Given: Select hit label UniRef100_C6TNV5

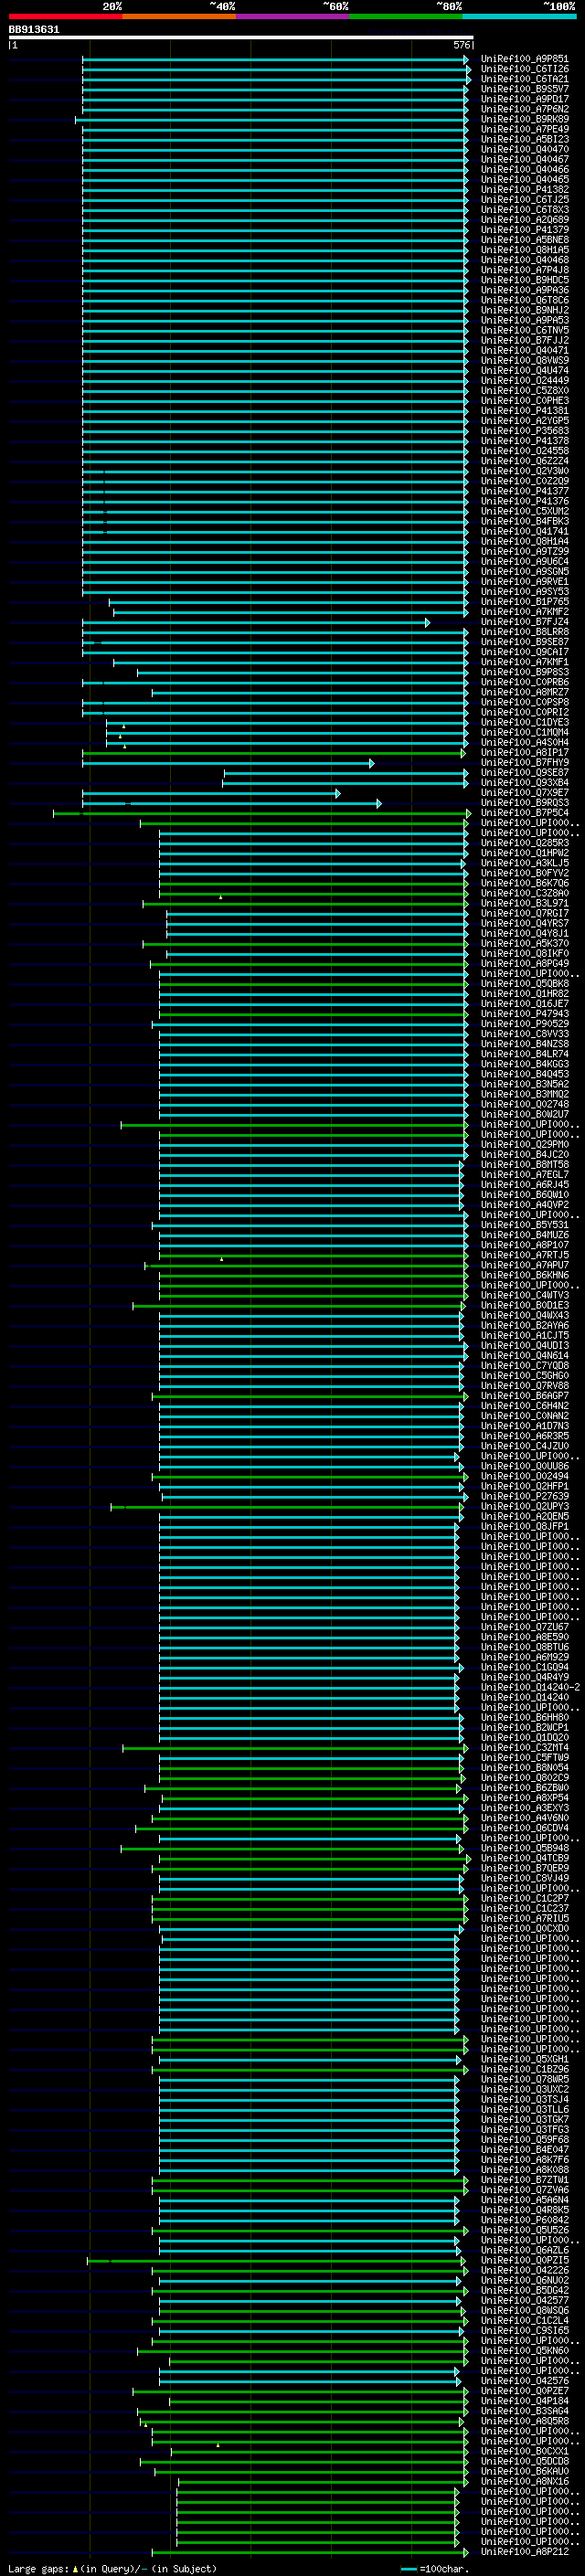Looking at the screenshot, I should 524,330.
